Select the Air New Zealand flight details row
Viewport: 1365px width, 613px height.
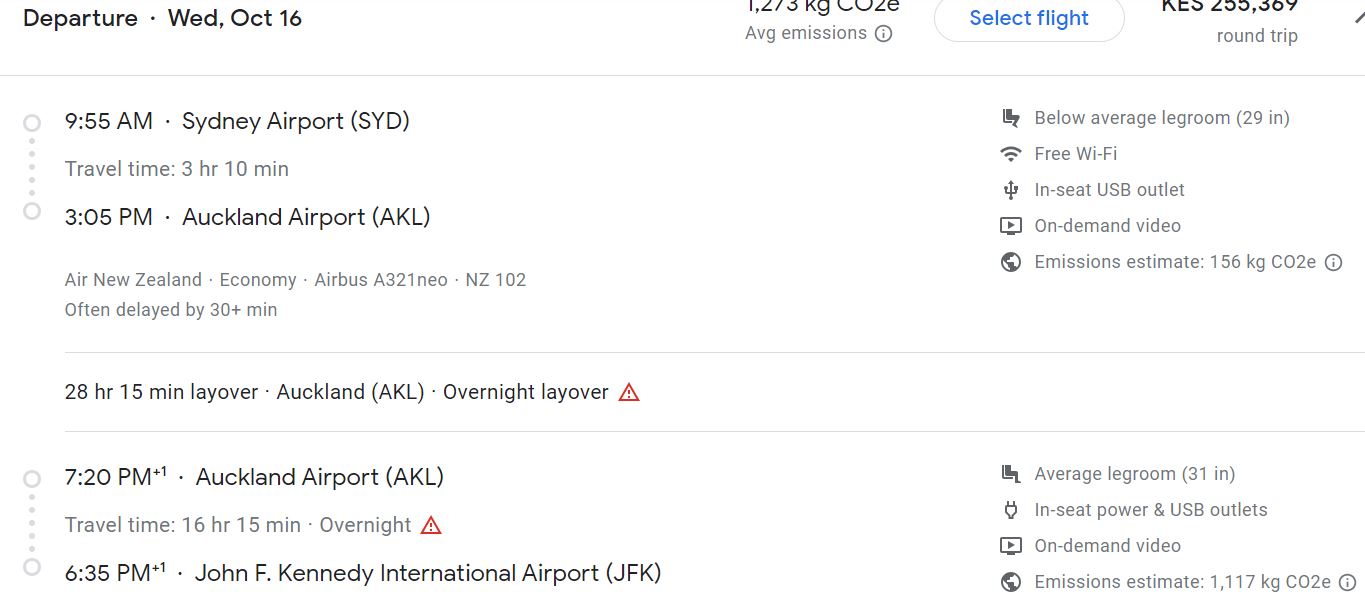pyautogui.click(x=294, y=280)
